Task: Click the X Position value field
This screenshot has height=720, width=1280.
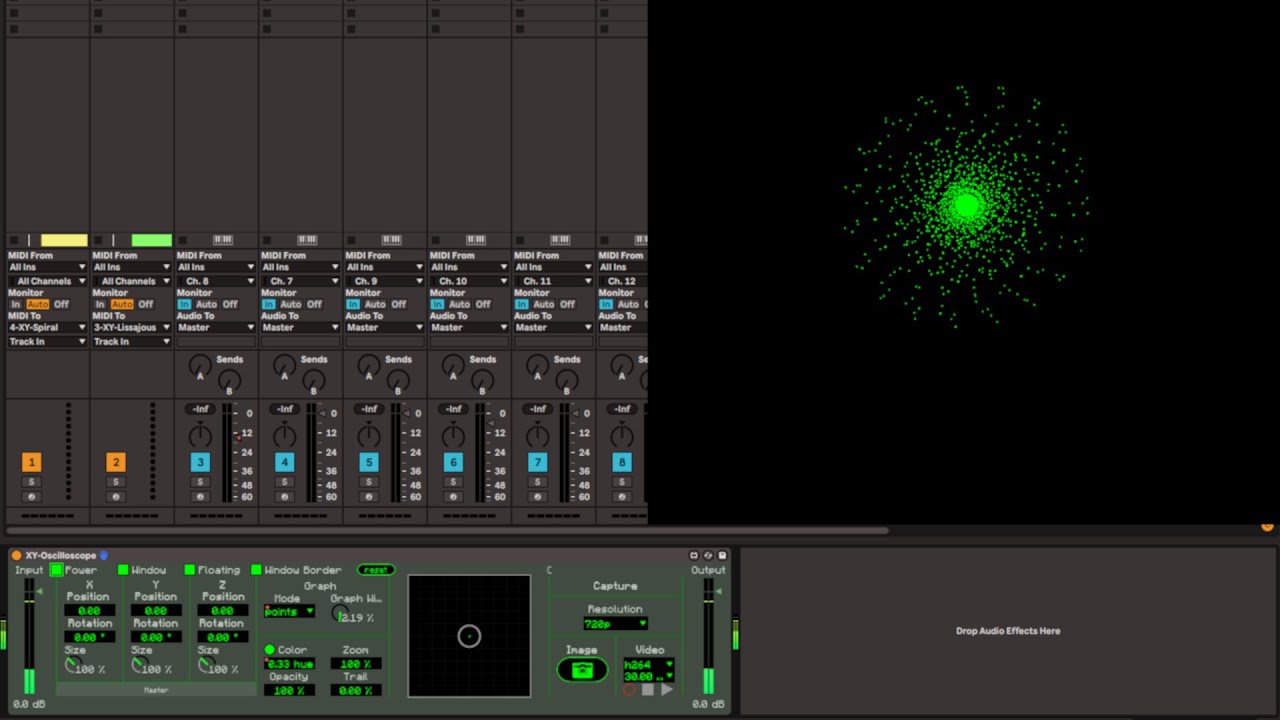Action: tap(89, 611)
